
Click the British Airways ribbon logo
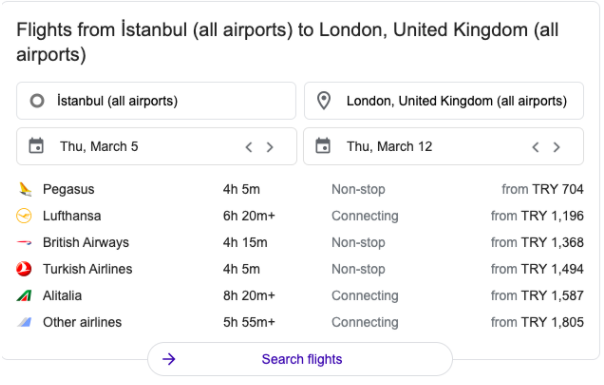point(24,242)
